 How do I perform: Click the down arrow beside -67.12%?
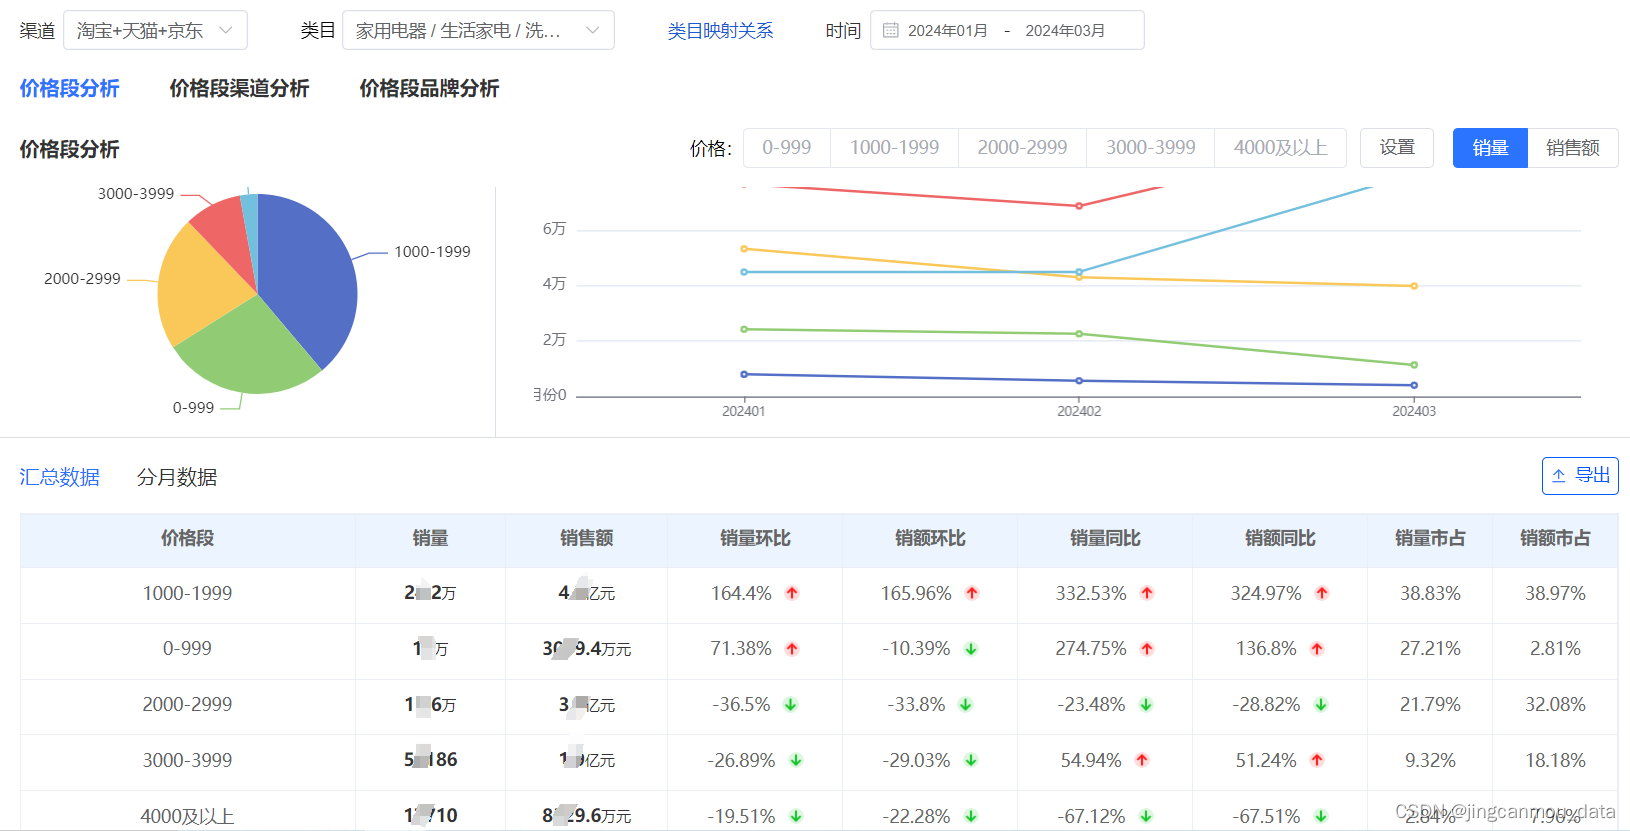coord(1146,816)
